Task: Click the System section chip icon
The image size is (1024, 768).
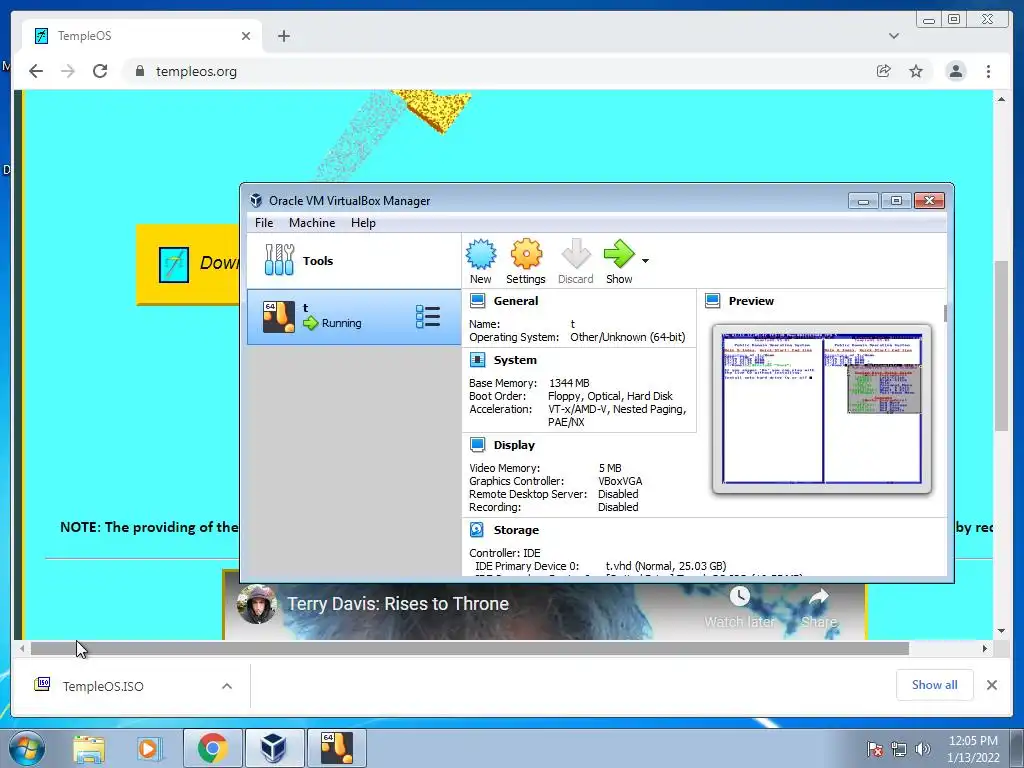Action: click(x=477, y=360)
